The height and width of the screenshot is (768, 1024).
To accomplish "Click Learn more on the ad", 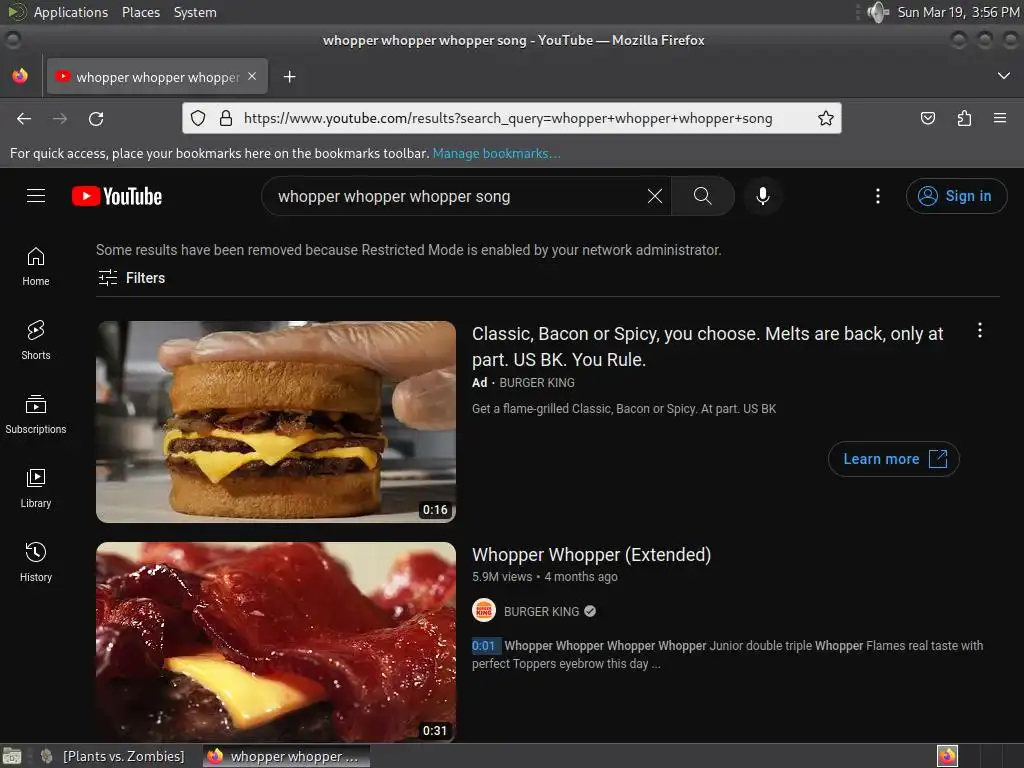I will (x=893, y=459).
